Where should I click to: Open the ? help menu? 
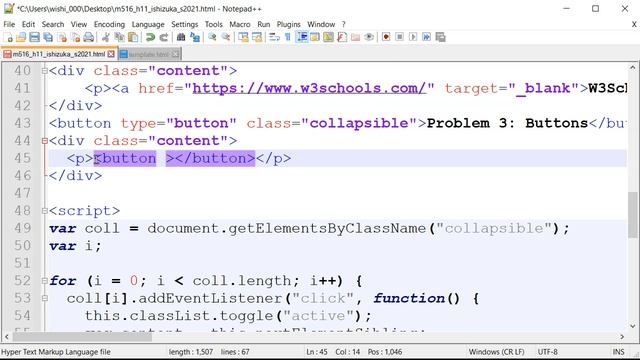[x=344, y=24]
